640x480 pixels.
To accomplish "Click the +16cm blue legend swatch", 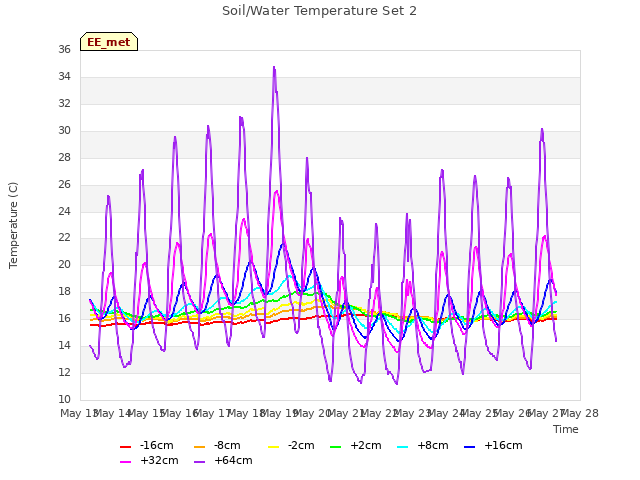I will (x=470, y=447).
